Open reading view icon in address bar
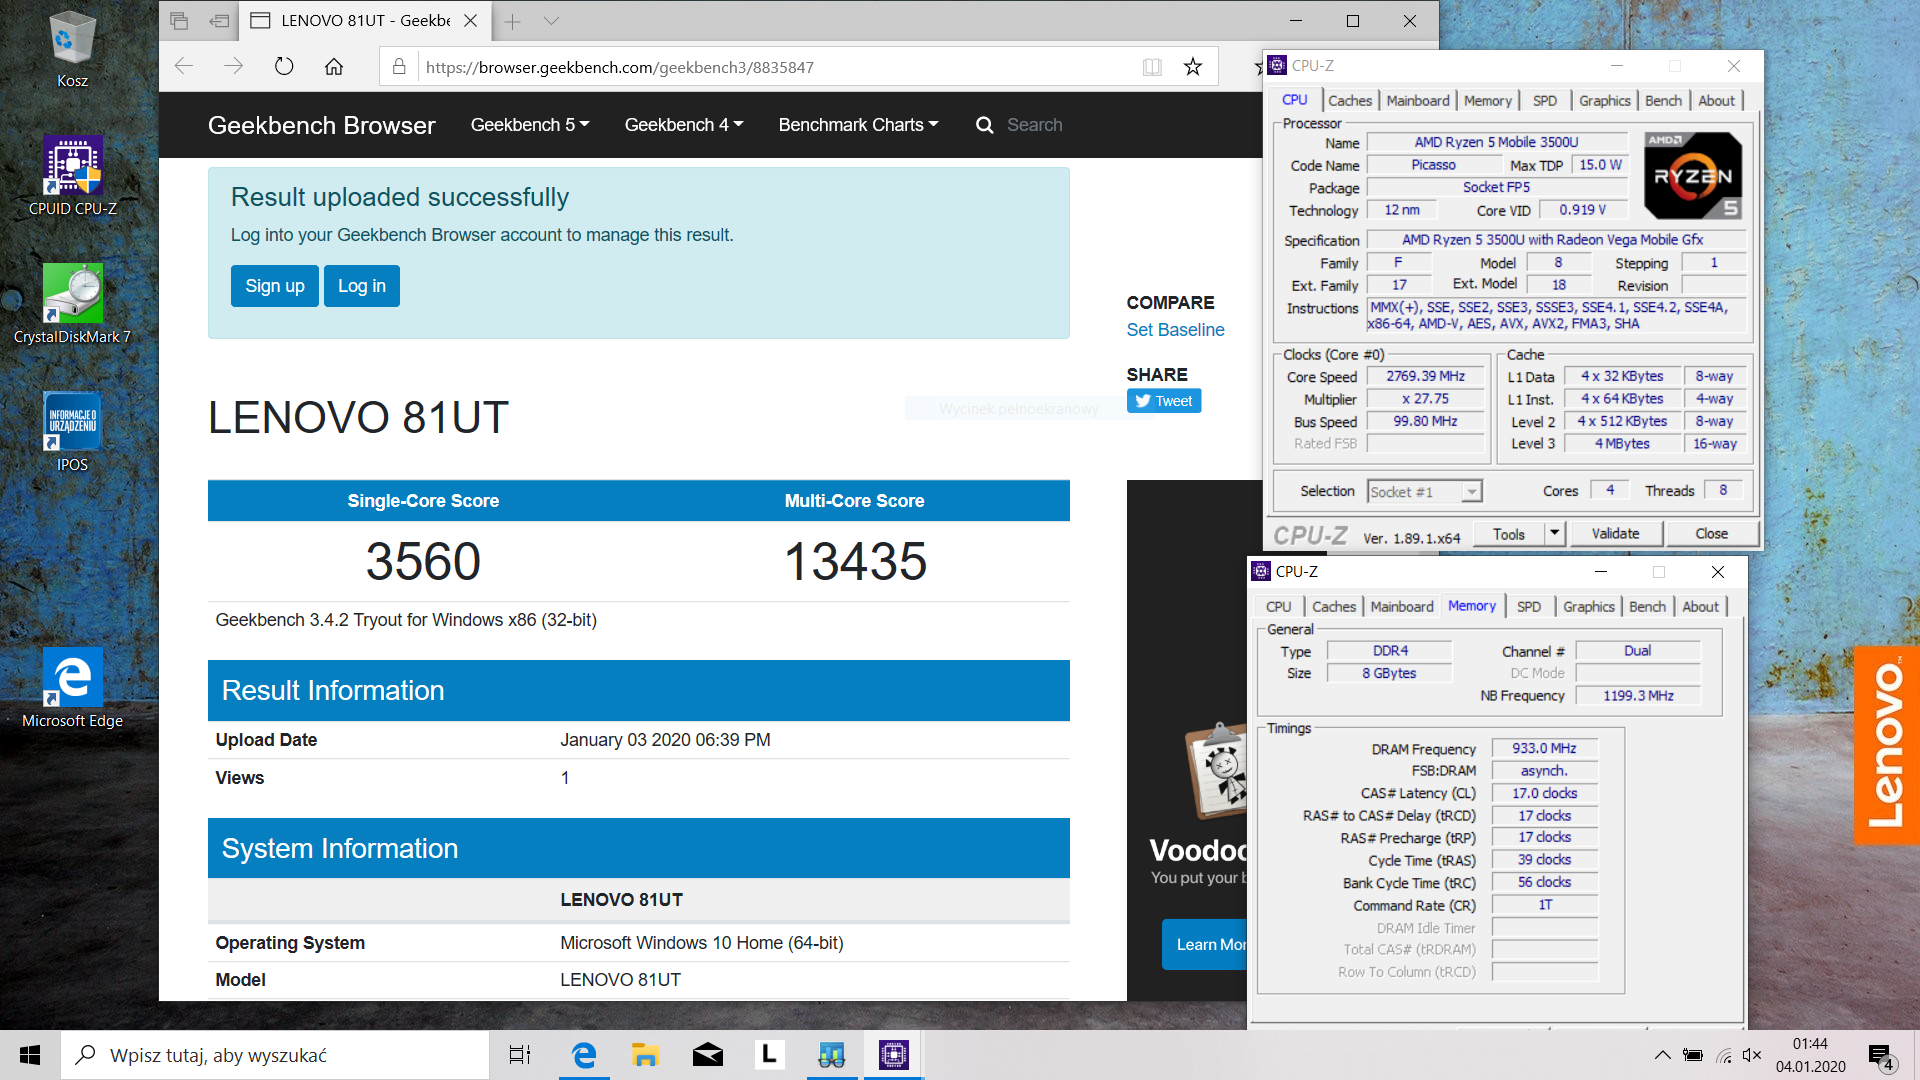This screenshot has height=1080, width=1920. coord(1152,67)
